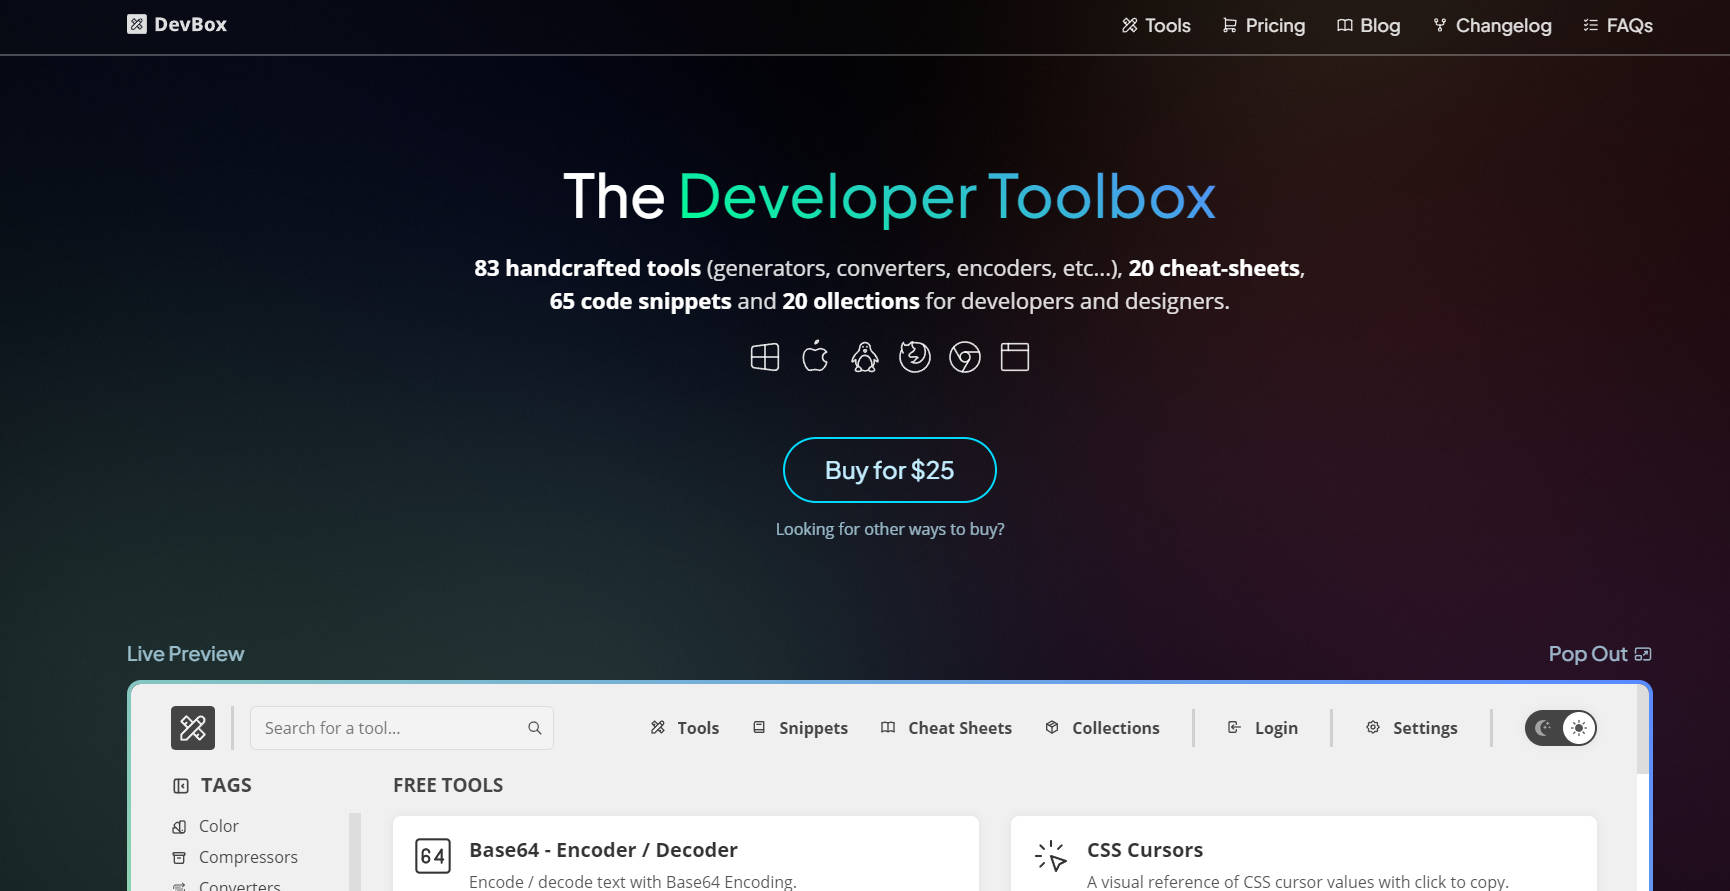The width and height of the screenshot is (1730, 891).
Task: Click the Linux penguin platform icon
Action: pyautogui.click(x=865, y=357)
